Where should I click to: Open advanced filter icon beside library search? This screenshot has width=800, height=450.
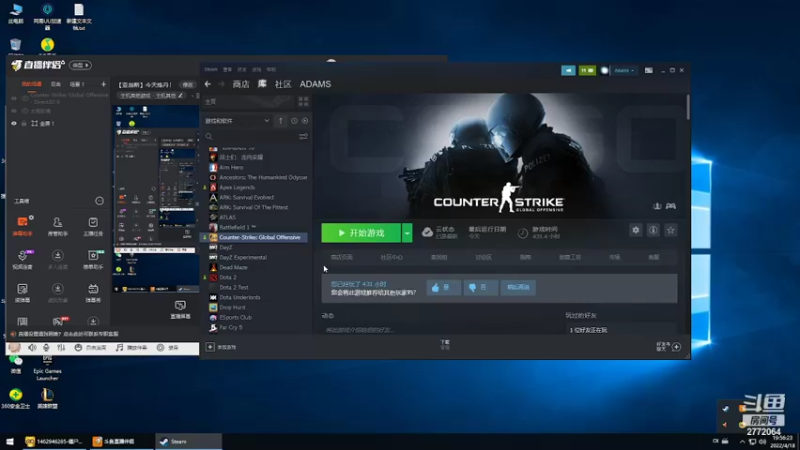pyautogui.click(x=303, y=137)
